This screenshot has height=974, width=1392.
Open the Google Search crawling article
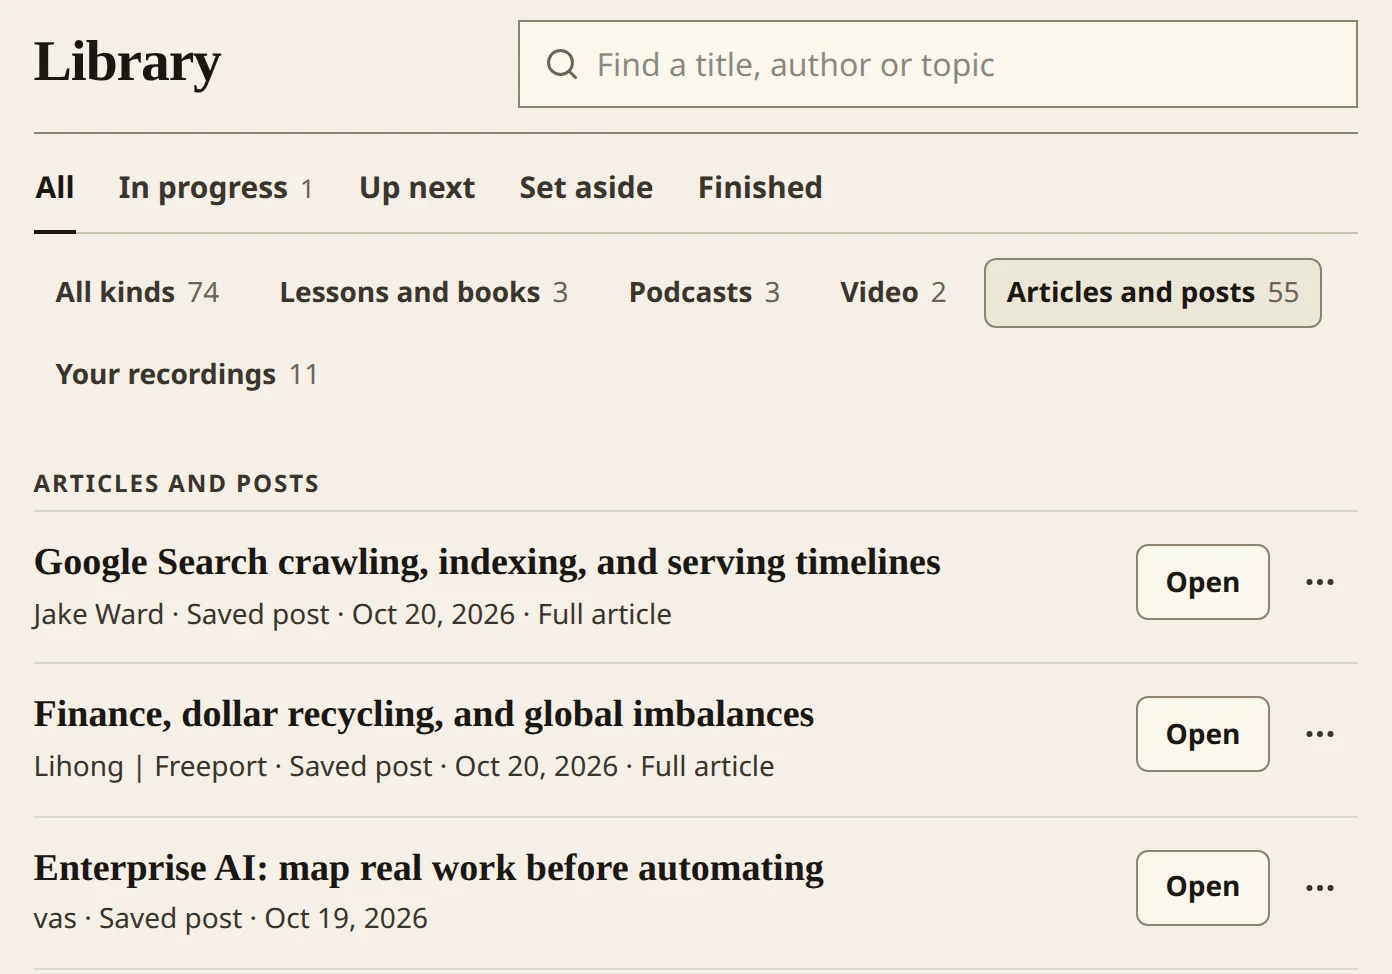click(x=1203, y=582)
